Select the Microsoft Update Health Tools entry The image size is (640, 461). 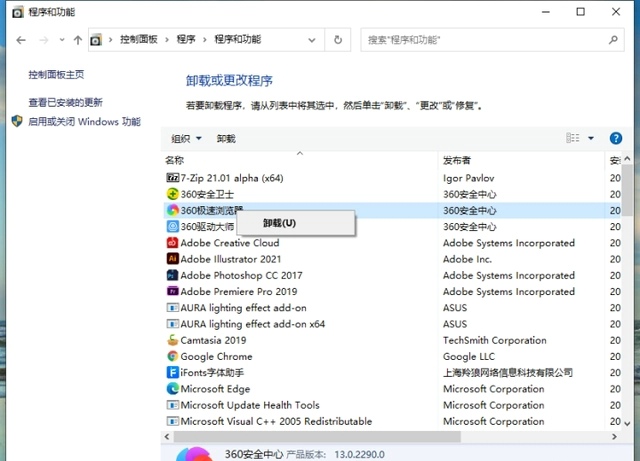[x=392, y=405]
